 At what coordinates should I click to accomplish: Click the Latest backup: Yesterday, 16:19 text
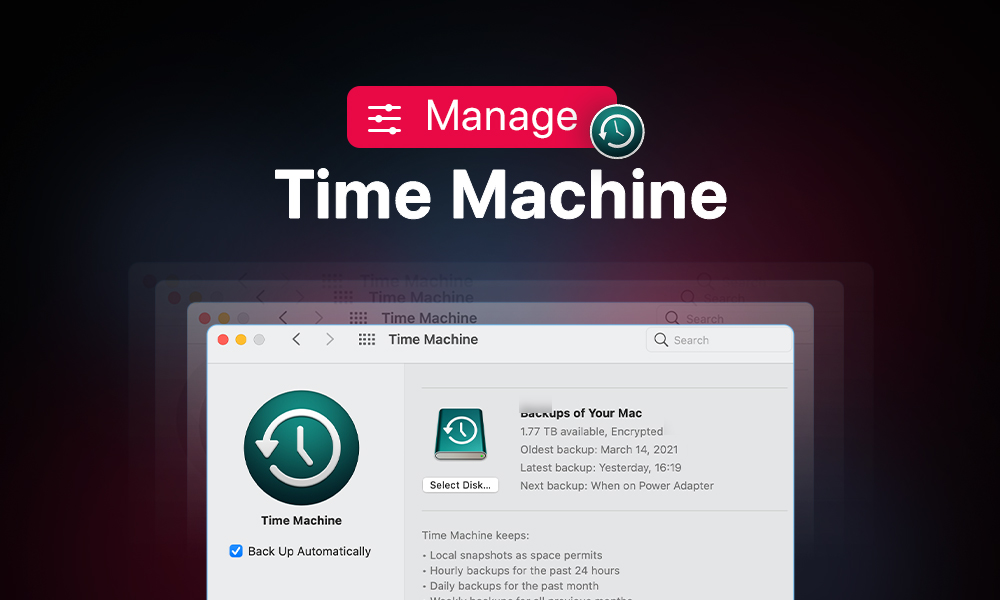click(600, 467)
